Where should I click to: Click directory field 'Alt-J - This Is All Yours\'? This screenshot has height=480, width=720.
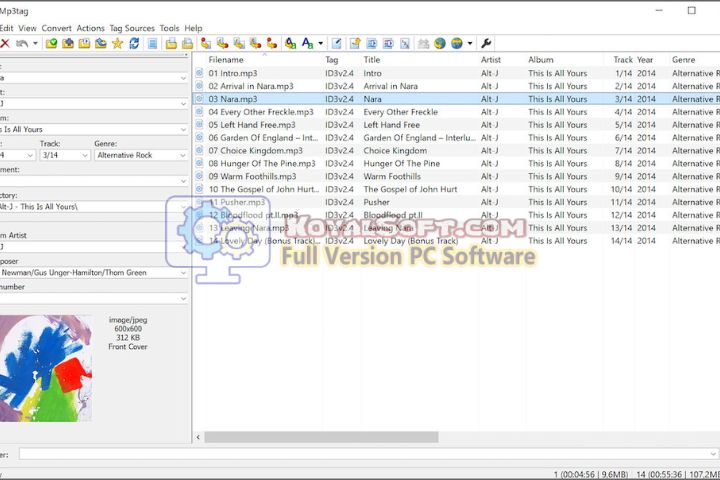tap(90, 207)
